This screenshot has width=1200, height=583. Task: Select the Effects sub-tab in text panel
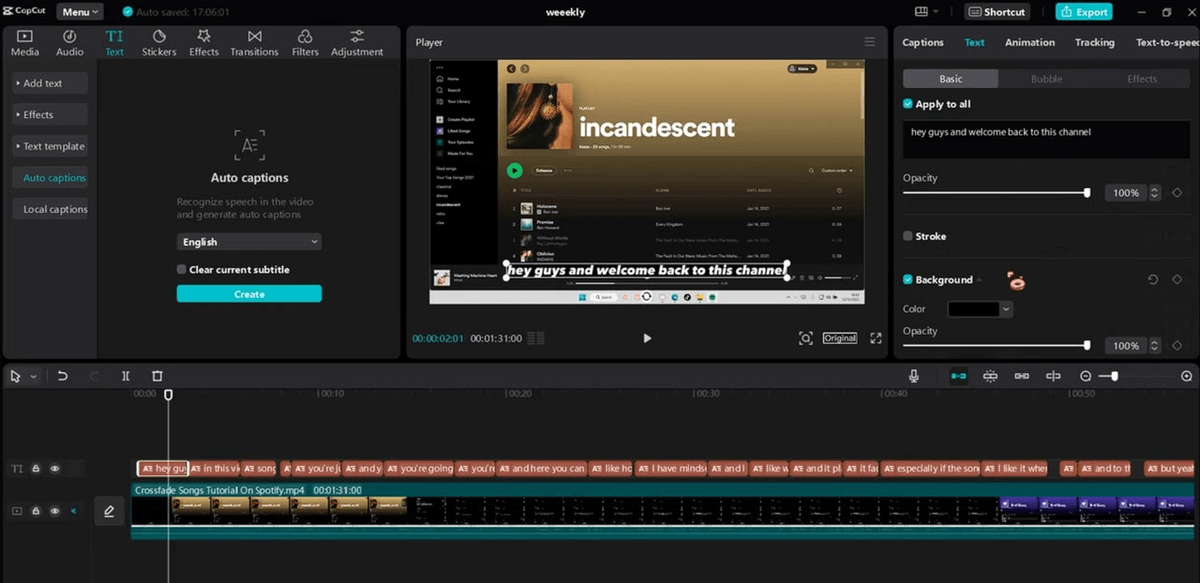click(1142, 78)
